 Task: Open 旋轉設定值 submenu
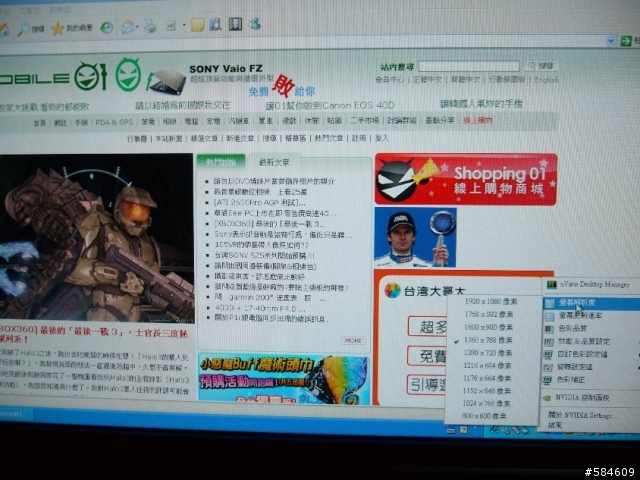point(591,367)
